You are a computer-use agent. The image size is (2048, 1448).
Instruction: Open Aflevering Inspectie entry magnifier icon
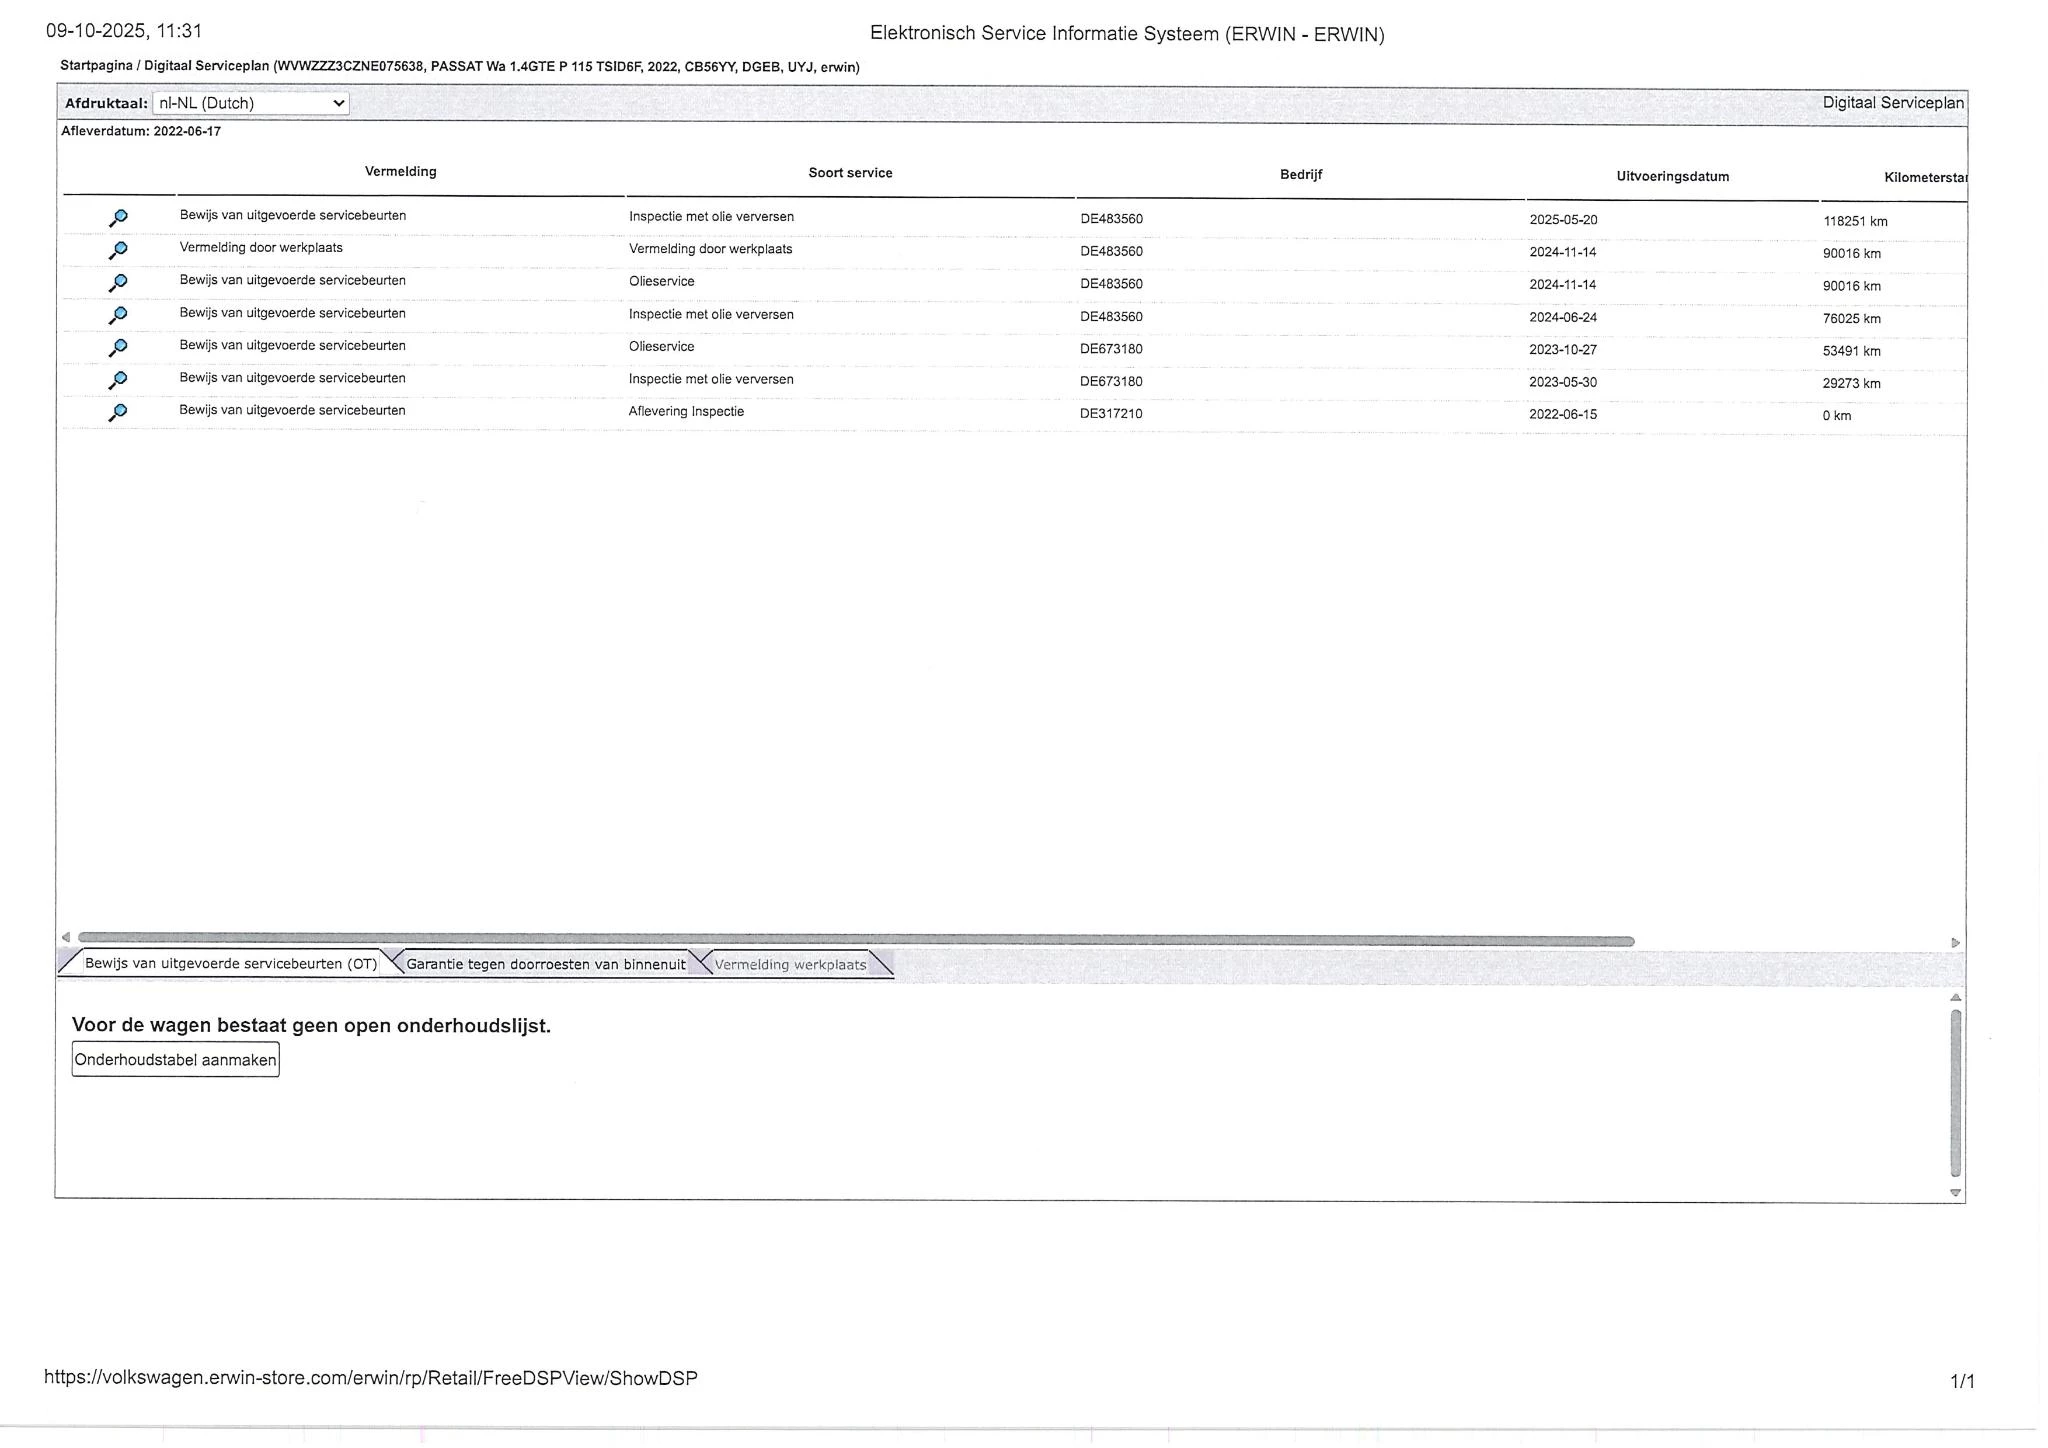point(118,412)
